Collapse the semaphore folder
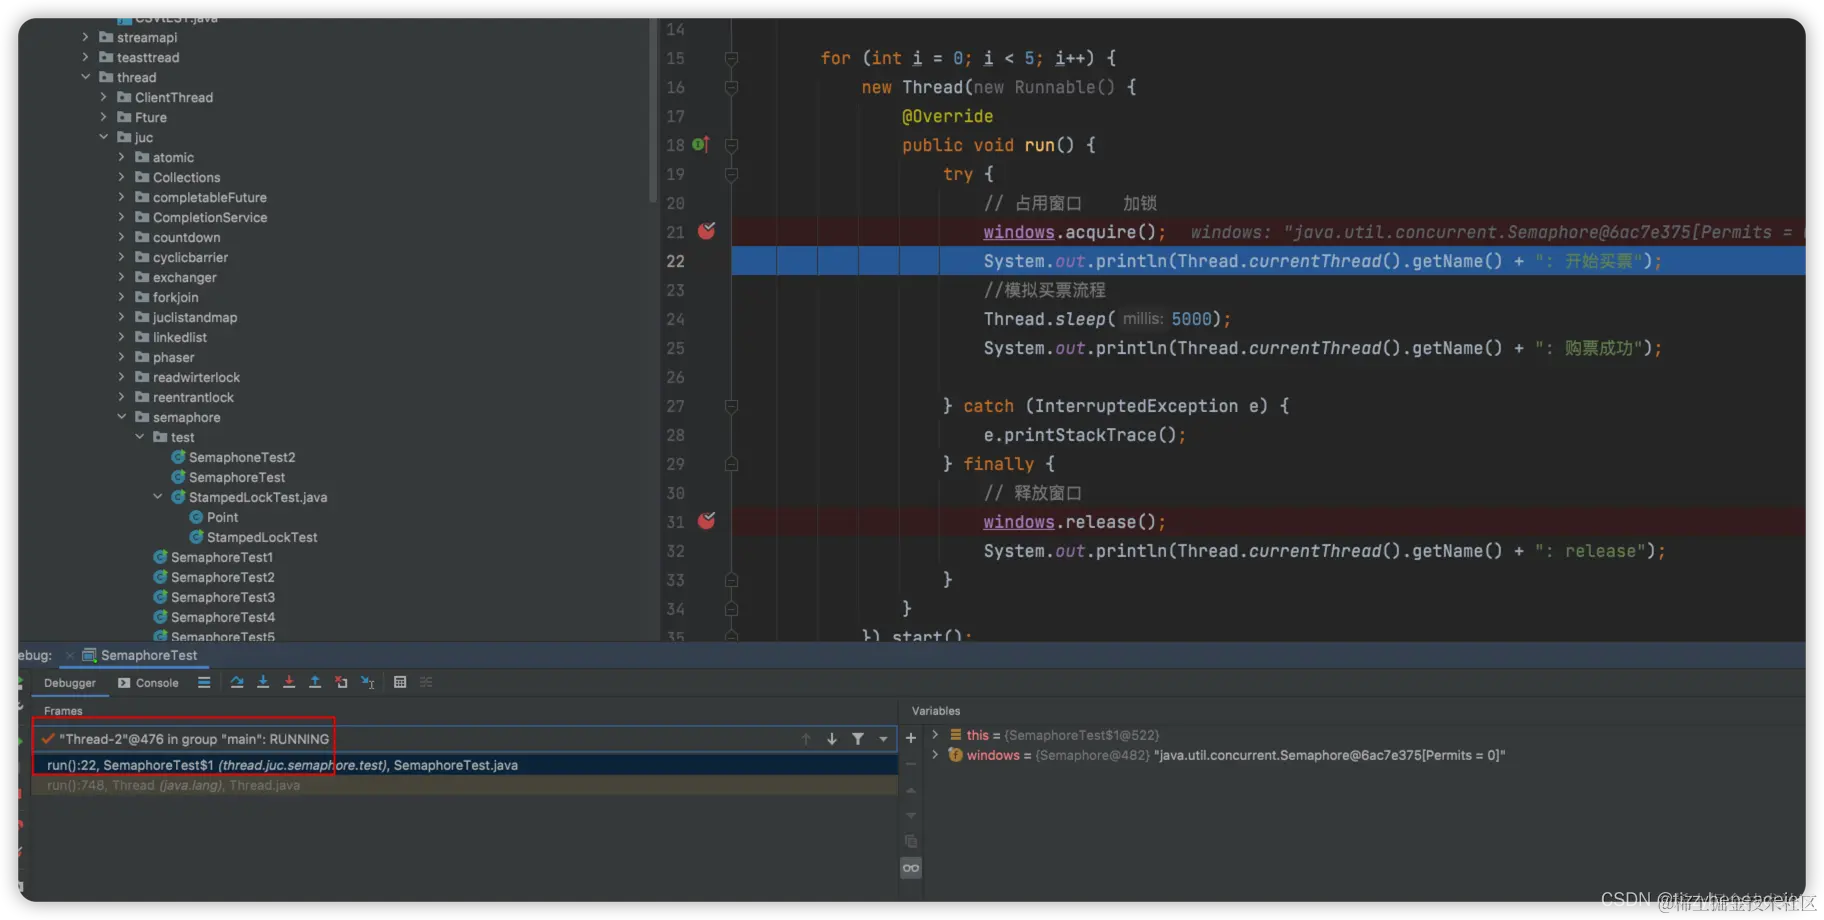This screenshot has height=920, width=1824. click(x=122, y=417)
